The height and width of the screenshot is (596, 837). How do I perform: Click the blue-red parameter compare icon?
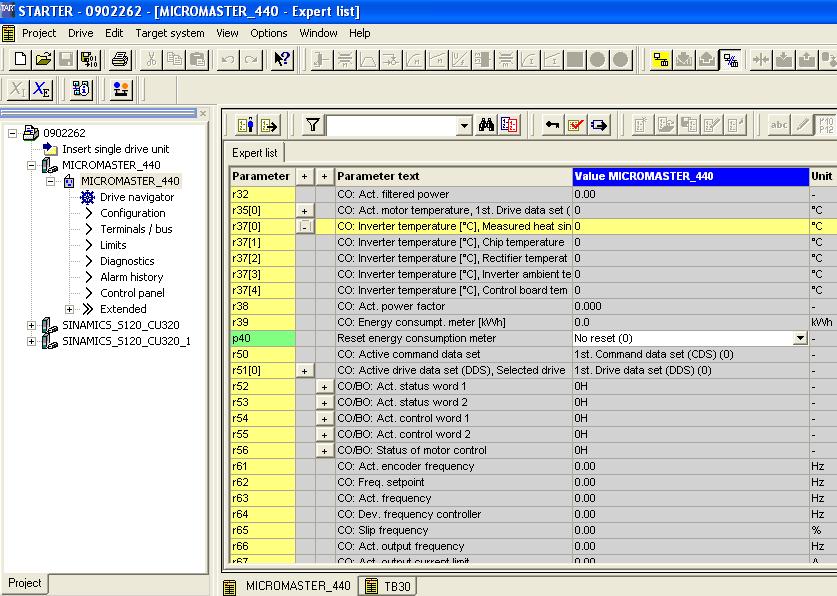point(509,125)
